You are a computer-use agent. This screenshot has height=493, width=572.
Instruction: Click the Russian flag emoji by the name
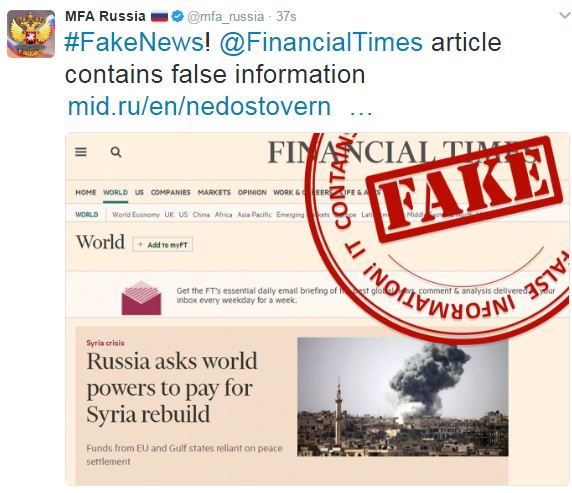159,17
